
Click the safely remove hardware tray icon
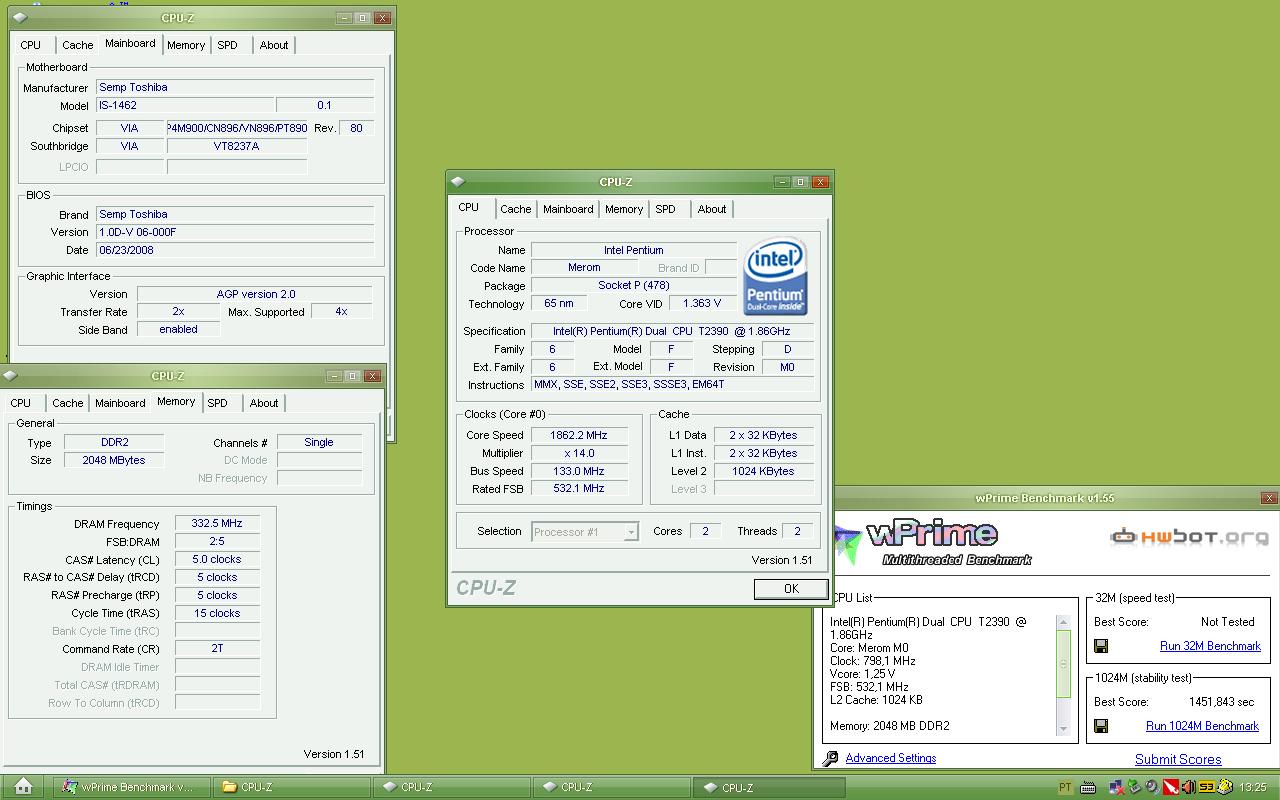(1134, 787)
